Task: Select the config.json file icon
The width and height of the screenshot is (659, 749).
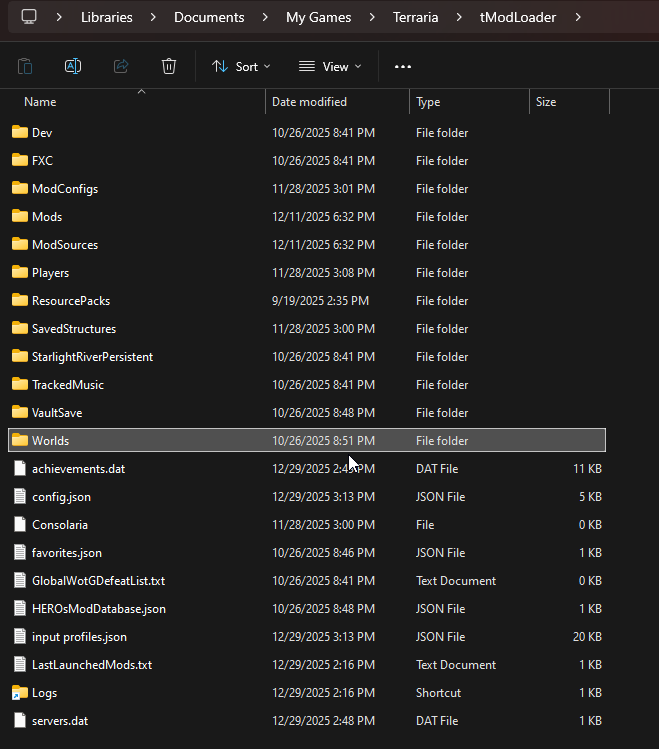Action: pyautogui.click(x=20, y=496)
